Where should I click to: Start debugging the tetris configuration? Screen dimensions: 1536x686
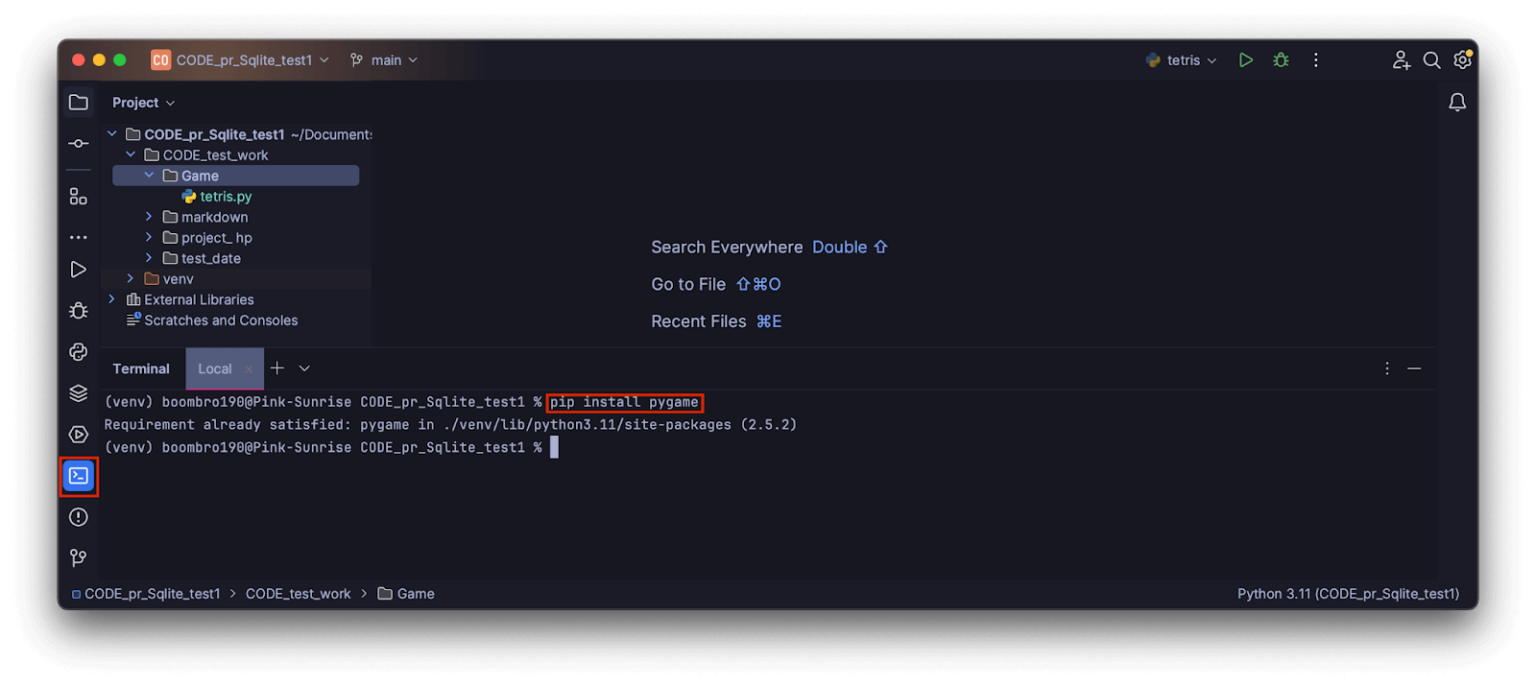click(x=1281, y=59)
